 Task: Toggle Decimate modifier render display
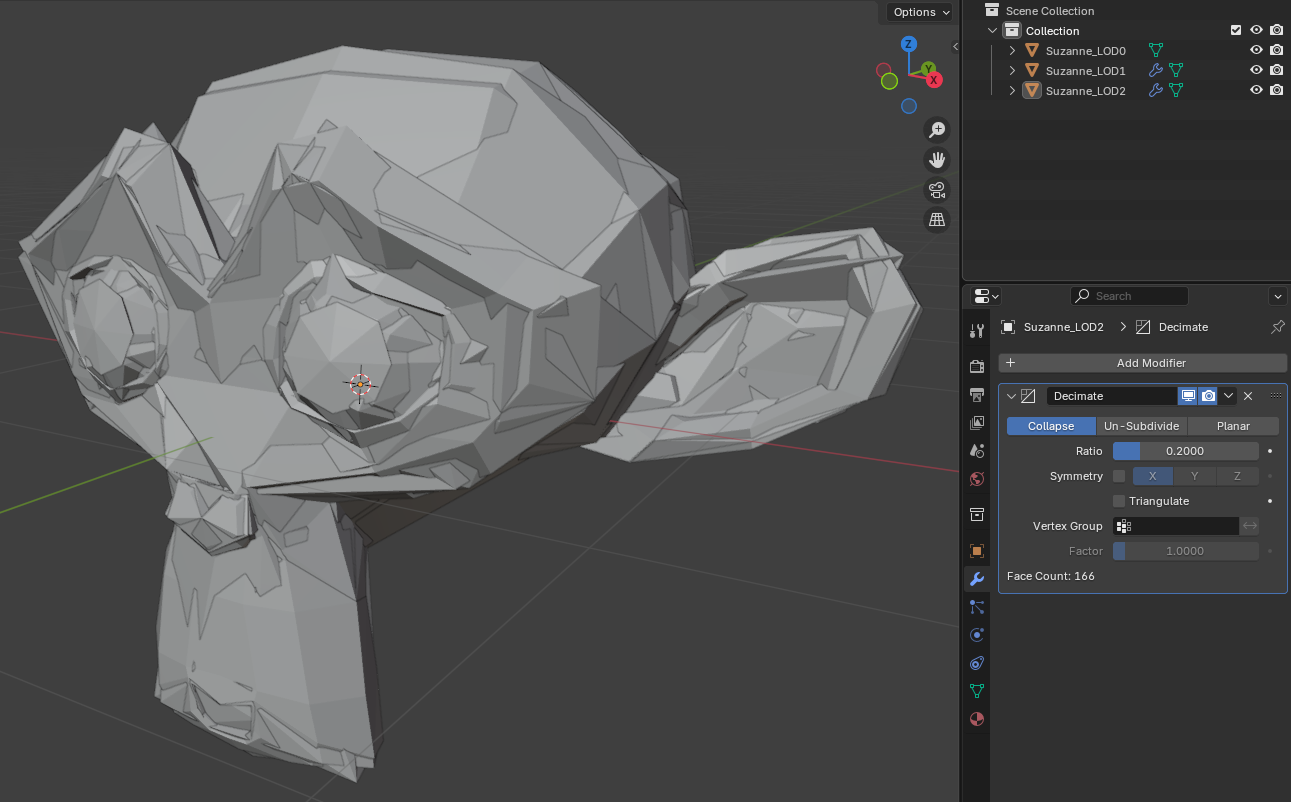(1208, 396)
